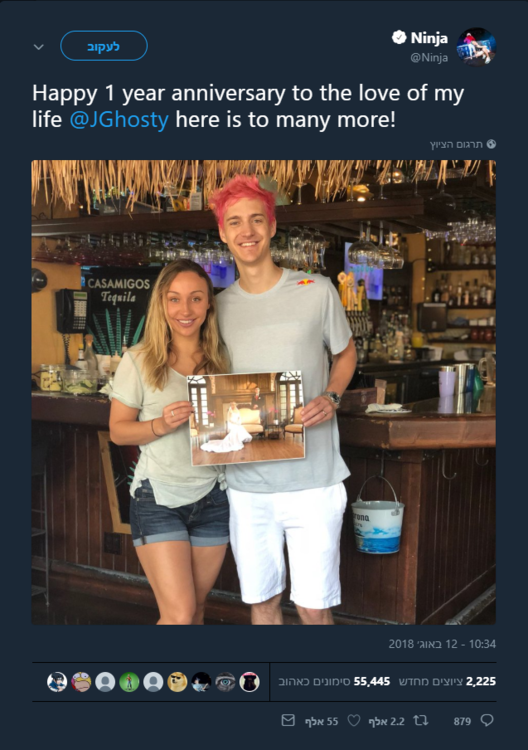
Task: Open Ninja's profile picture avatar
Action: (x=476, y=47)
